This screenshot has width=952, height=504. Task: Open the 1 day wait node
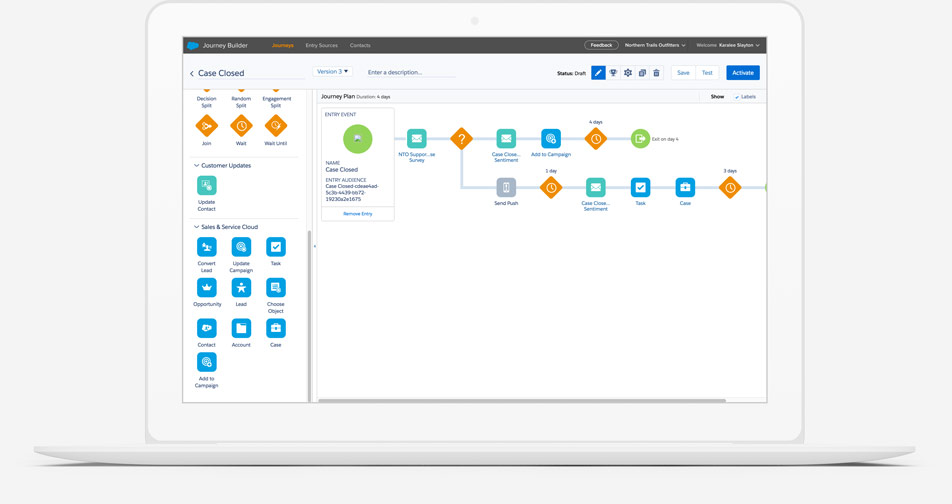pos(551,188)
